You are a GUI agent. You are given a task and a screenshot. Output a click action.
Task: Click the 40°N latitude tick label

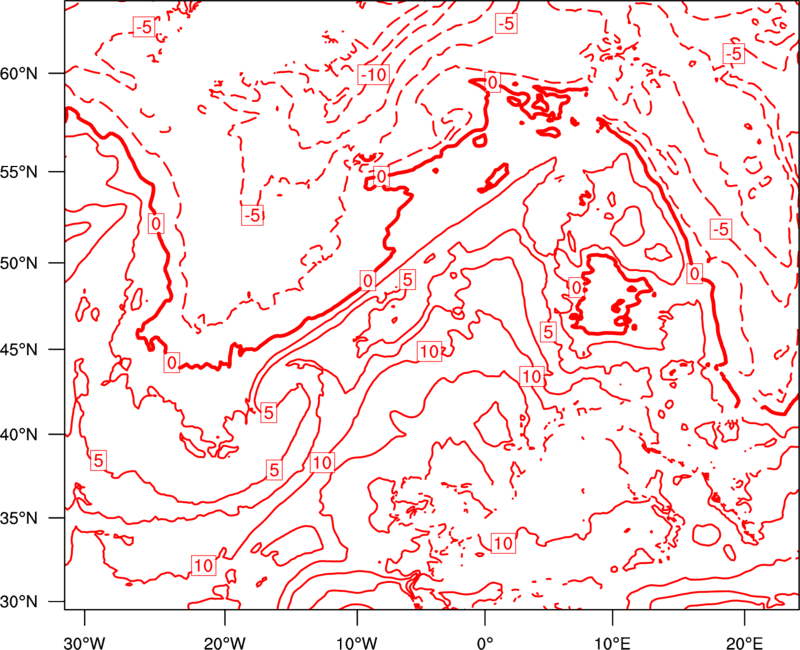(x=19, y=435)
